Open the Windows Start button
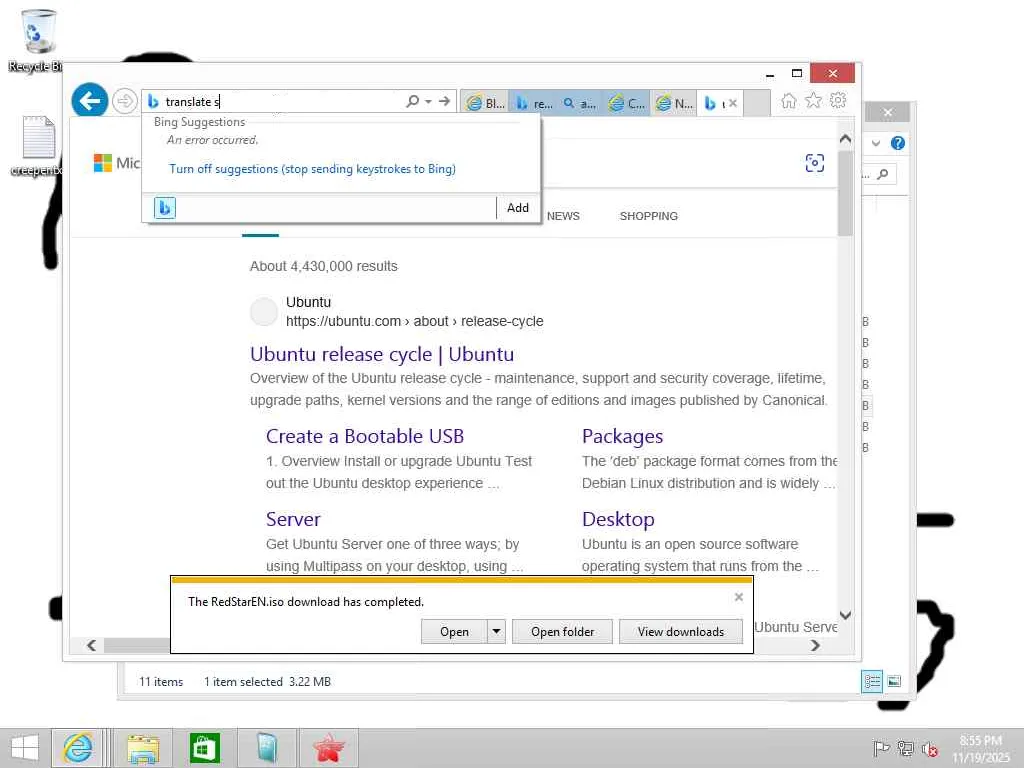Viewport: 1024px width, 768px height. [x=25, y=748]
